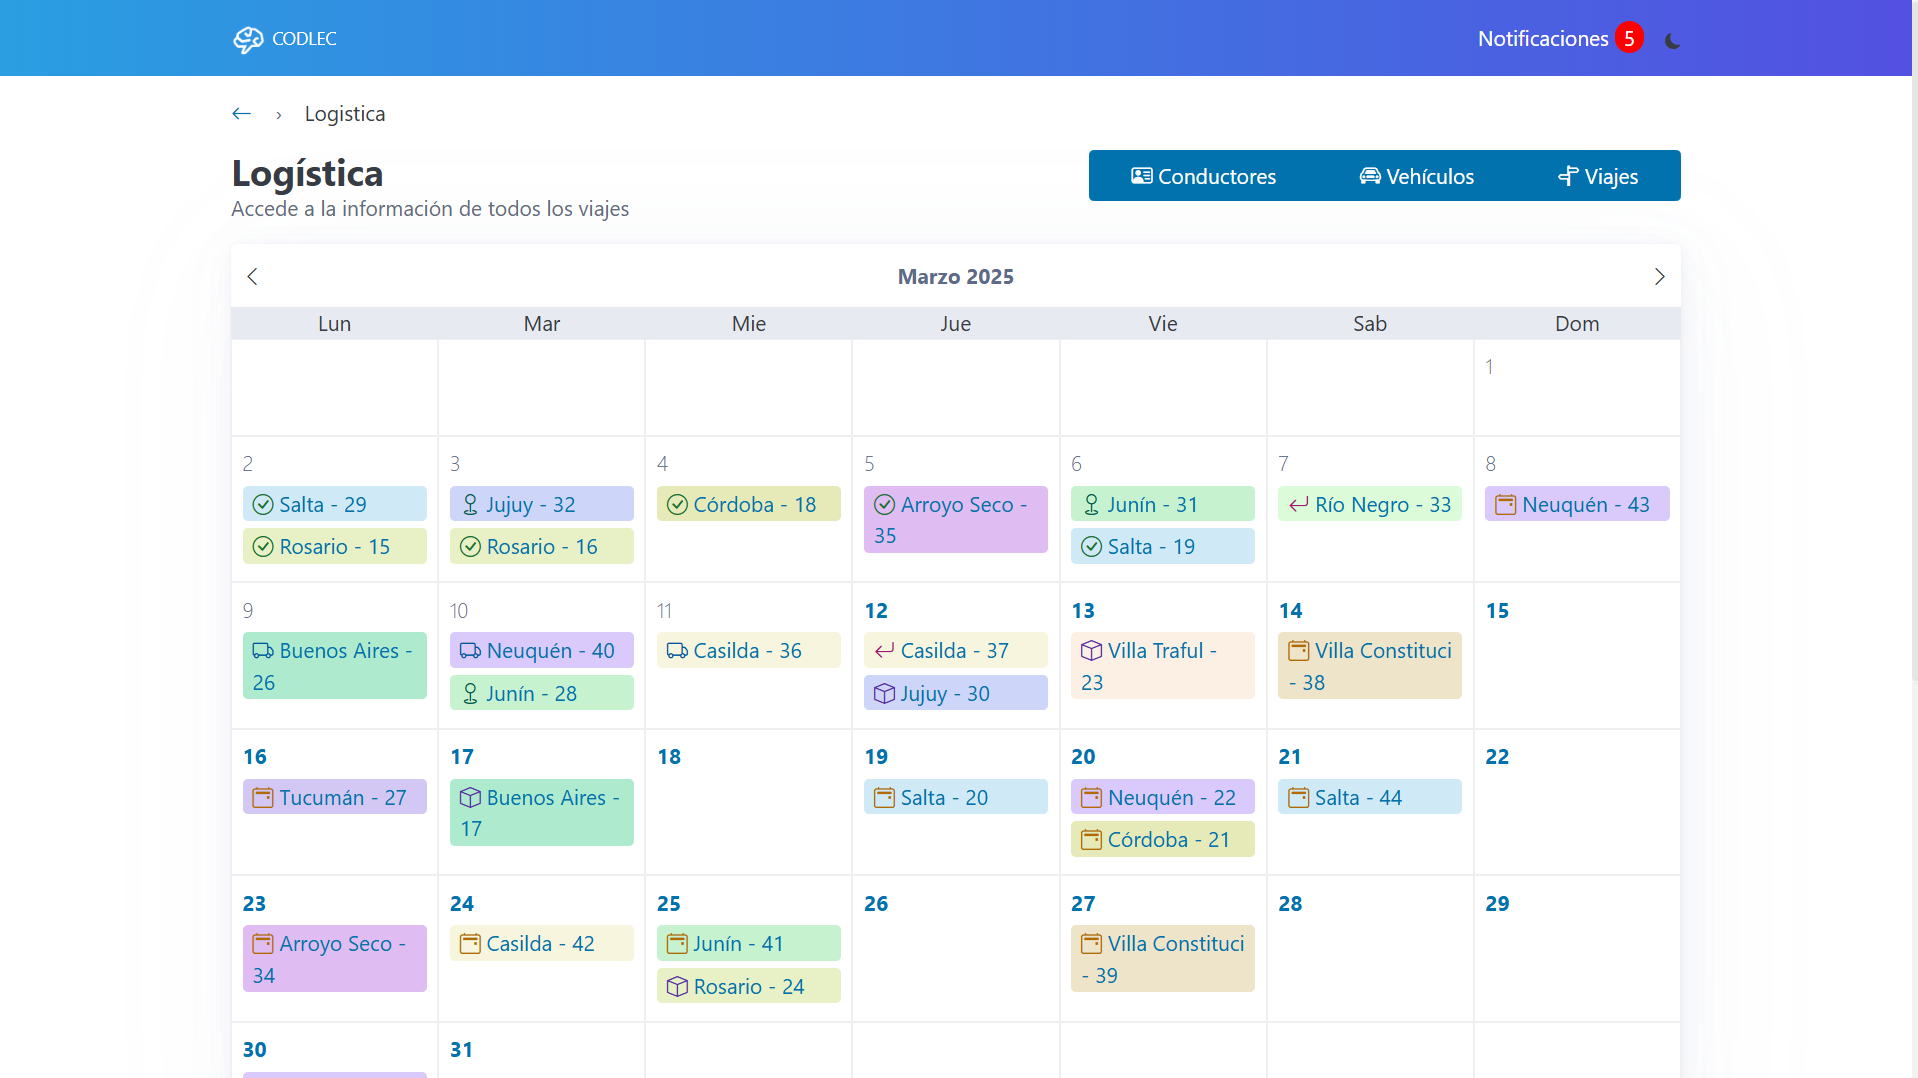The width and height of the screenshot is (1918, 1078).
Task: Open the Vehículos section
Action: pos(1416,176)
